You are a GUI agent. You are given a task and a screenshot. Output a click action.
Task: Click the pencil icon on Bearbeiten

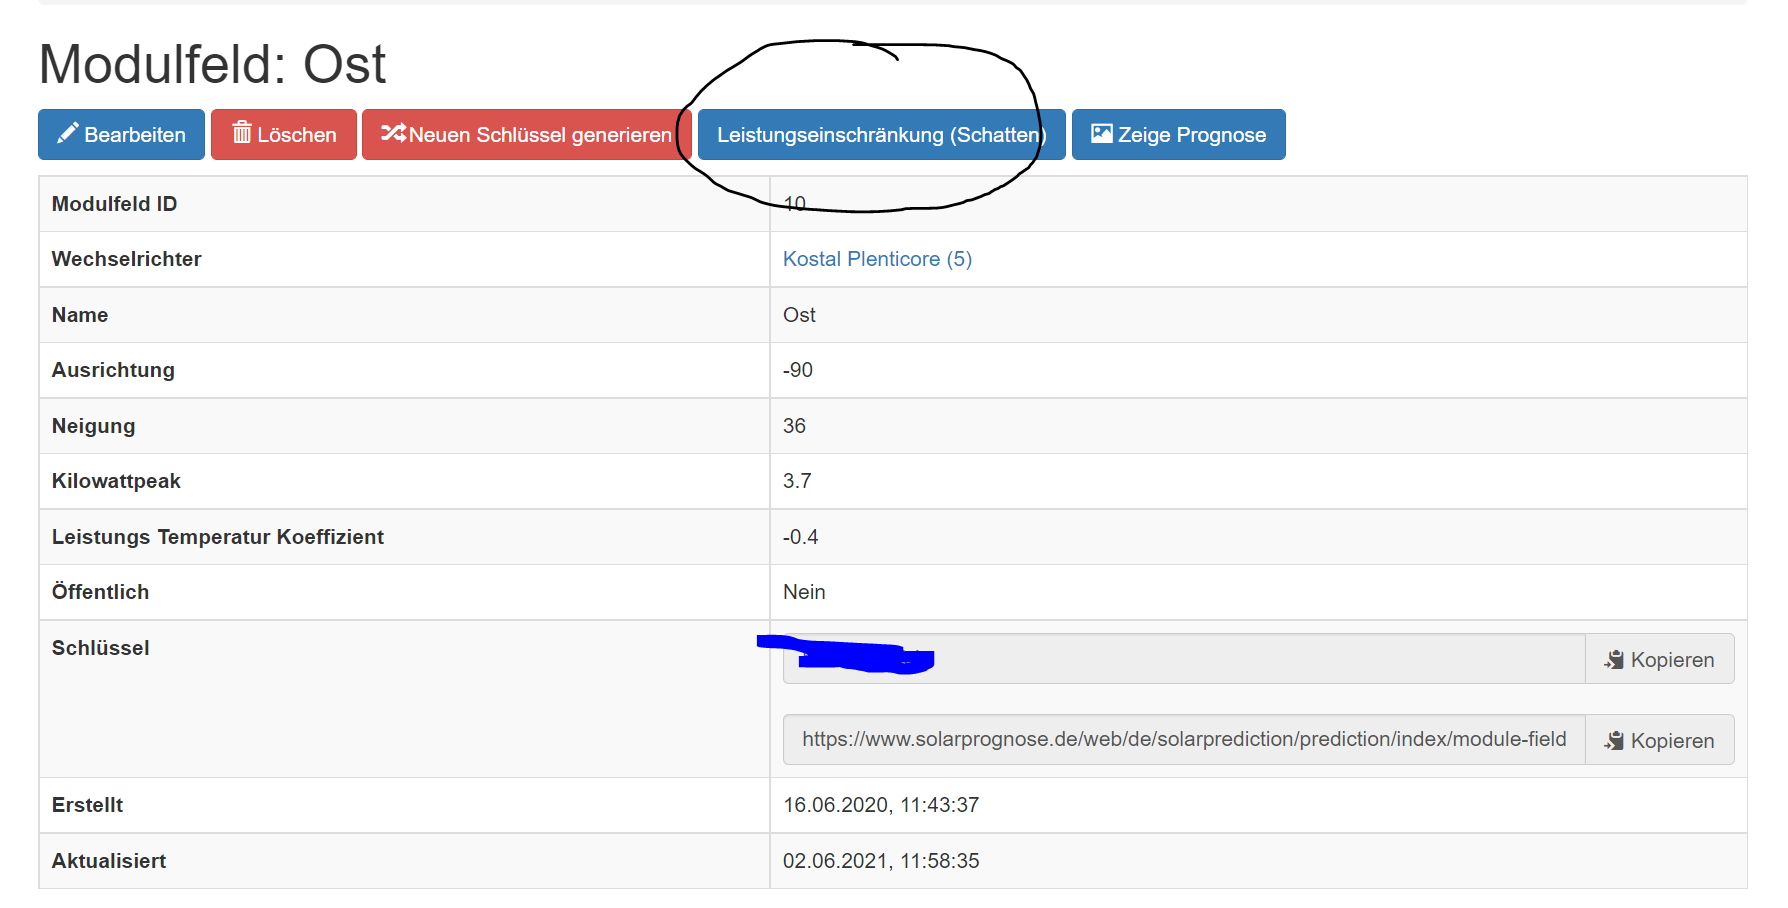[67, 134]
